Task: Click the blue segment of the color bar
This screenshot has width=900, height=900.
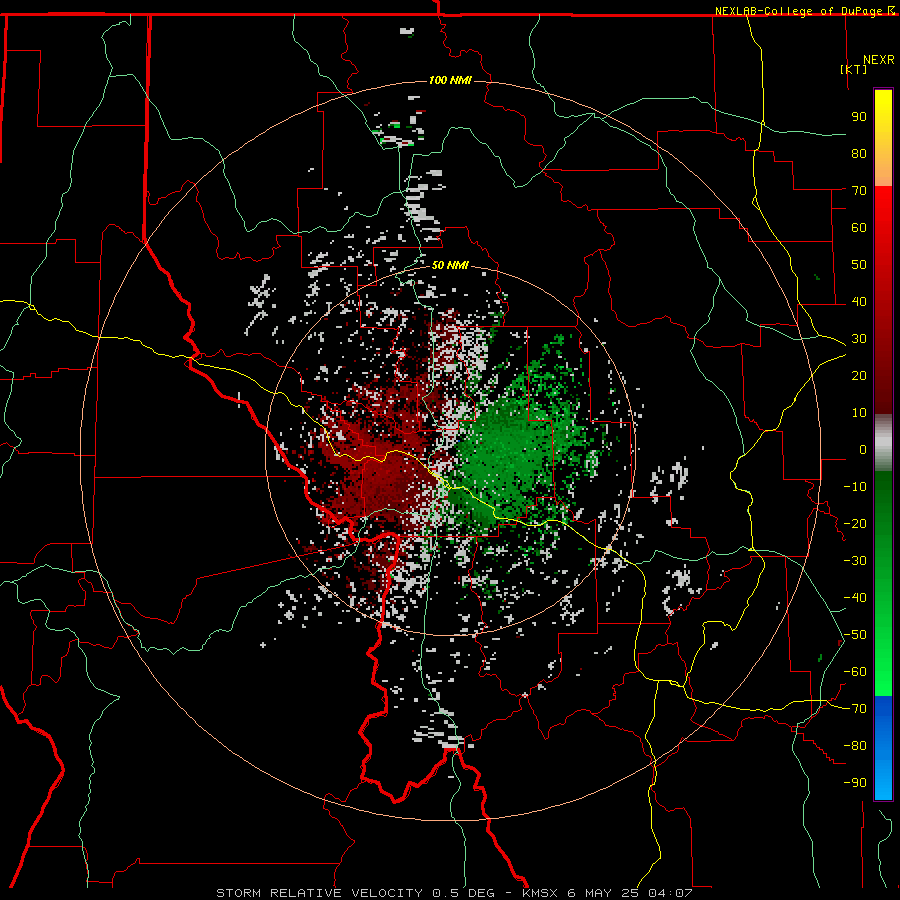Action: coord(883,748)
